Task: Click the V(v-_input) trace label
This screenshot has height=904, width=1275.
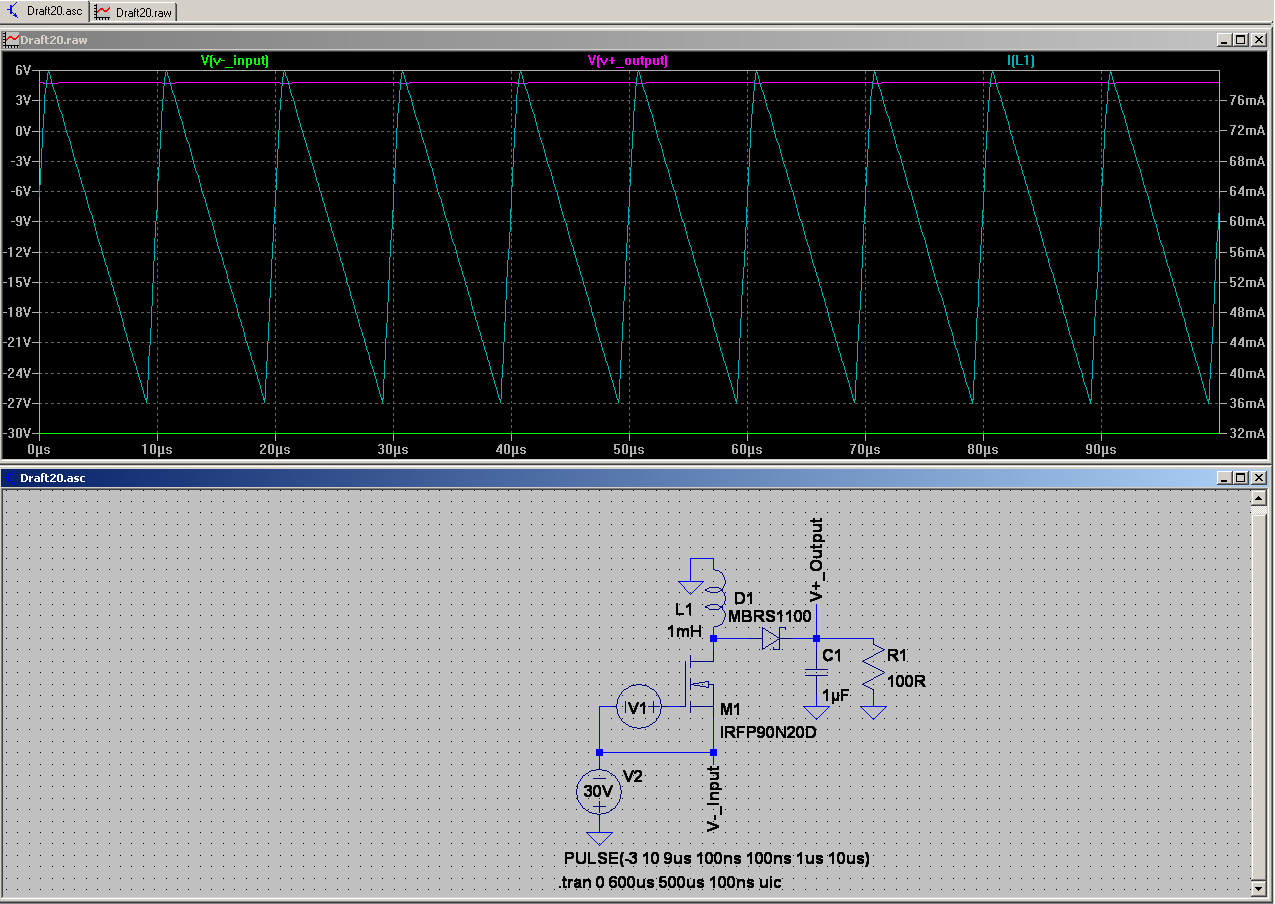Action: pos(235,61)
